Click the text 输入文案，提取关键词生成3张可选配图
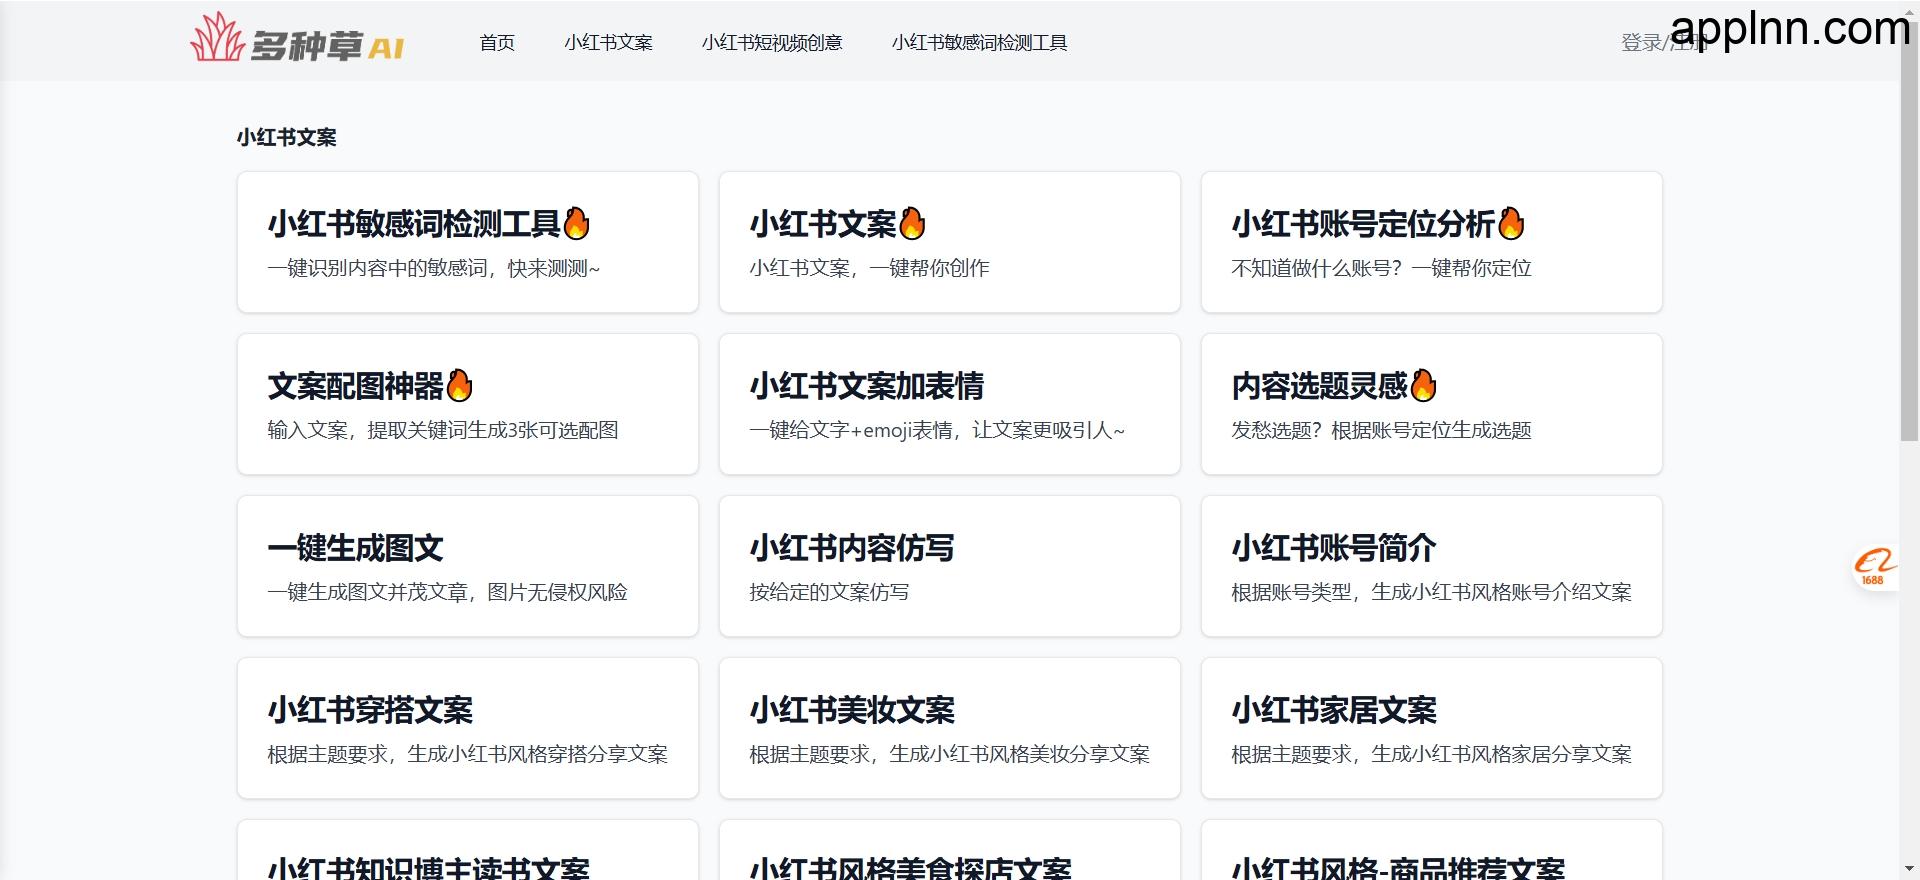Viewport: 1920px width, 880px height. [x=443, y=430]
